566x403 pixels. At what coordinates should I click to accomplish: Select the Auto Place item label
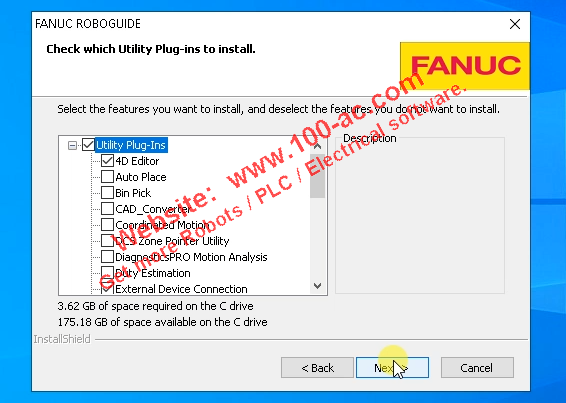(141, 177)
